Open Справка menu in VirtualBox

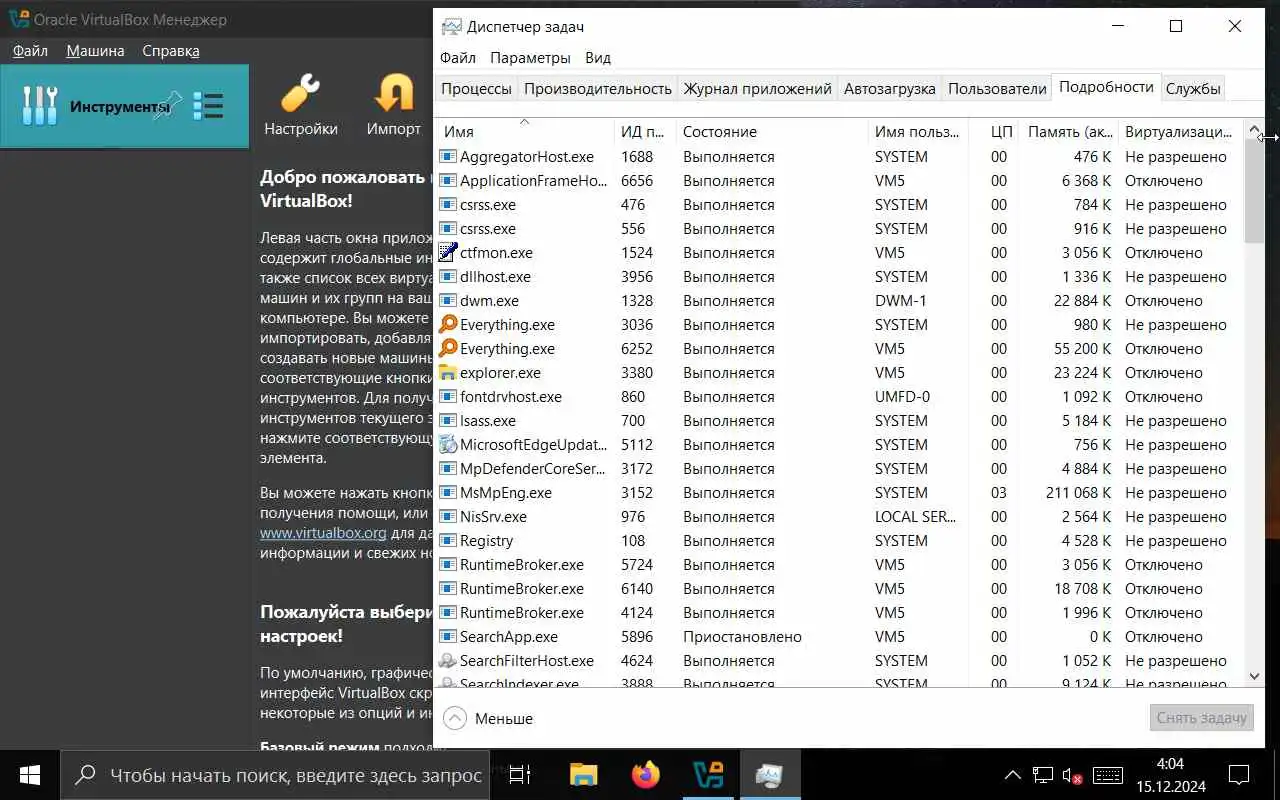[x=171, y=51]
